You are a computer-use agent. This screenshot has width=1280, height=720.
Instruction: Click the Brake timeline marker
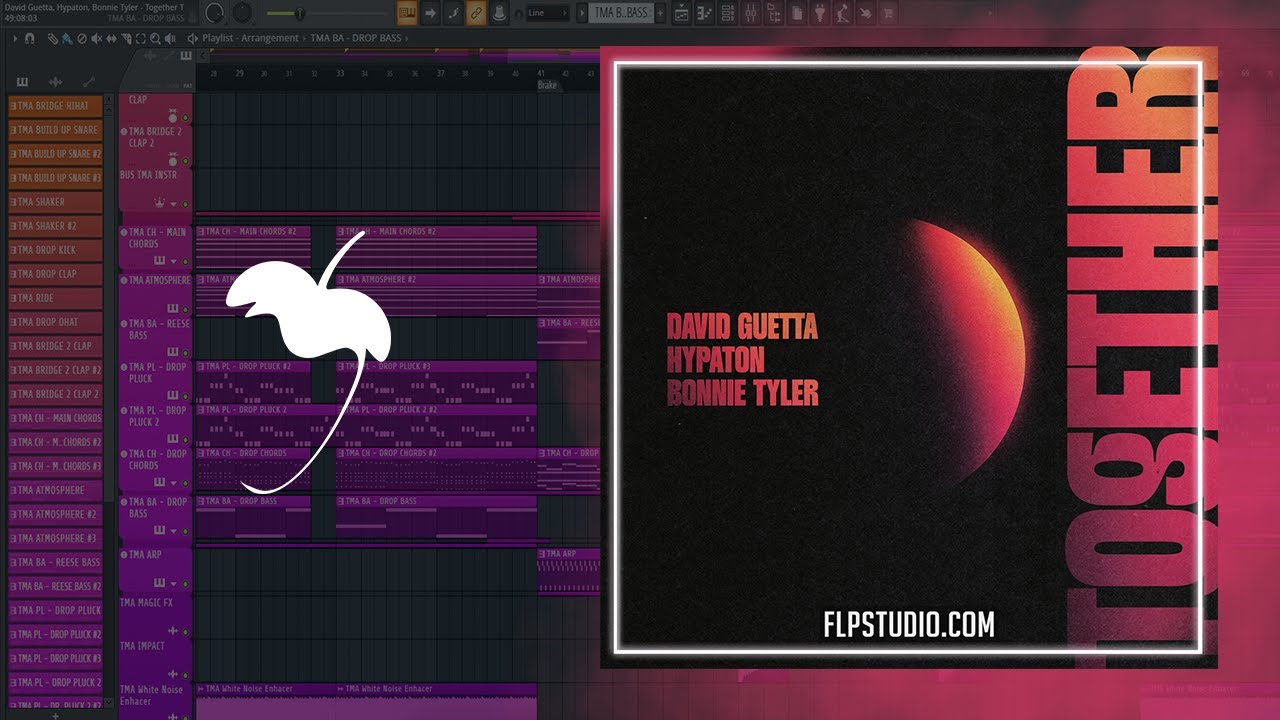coord(547,86)
